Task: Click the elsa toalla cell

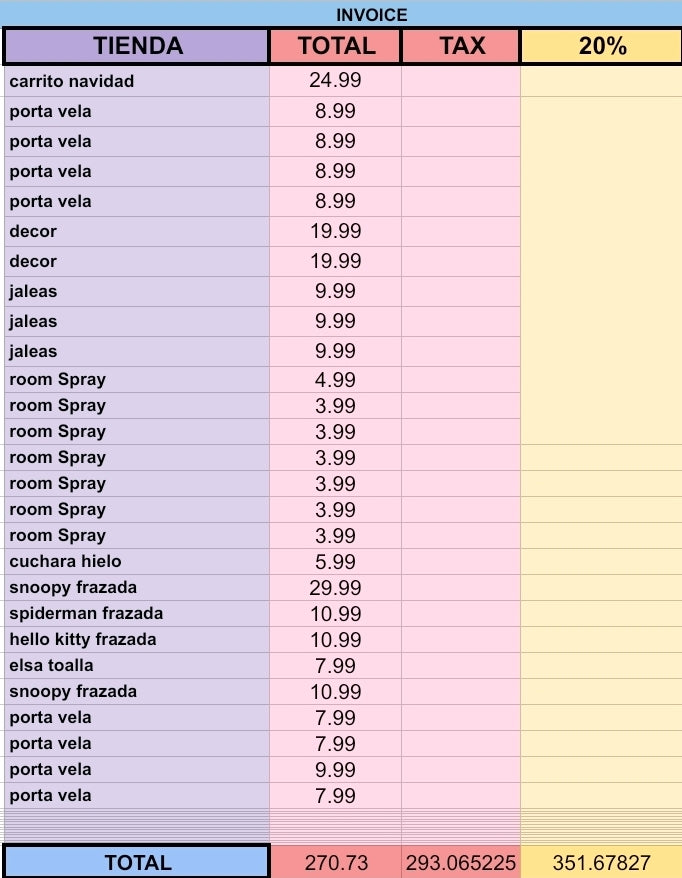Action: click(x=137, y=666)
